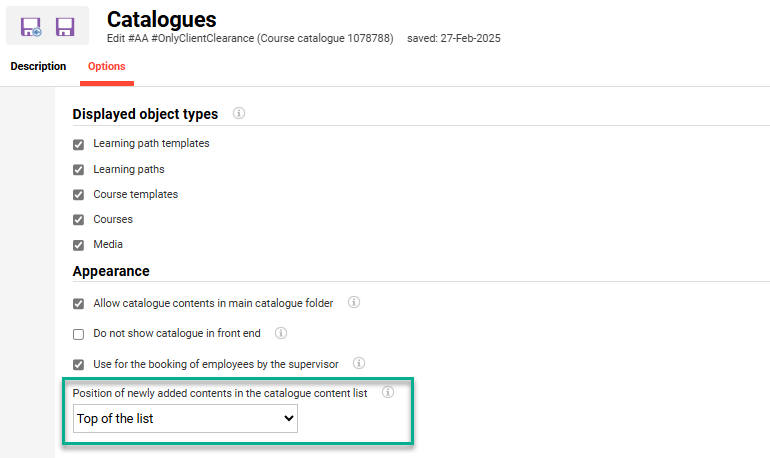Toggle the Learning paths checkbox

click(x=79, y=170)
